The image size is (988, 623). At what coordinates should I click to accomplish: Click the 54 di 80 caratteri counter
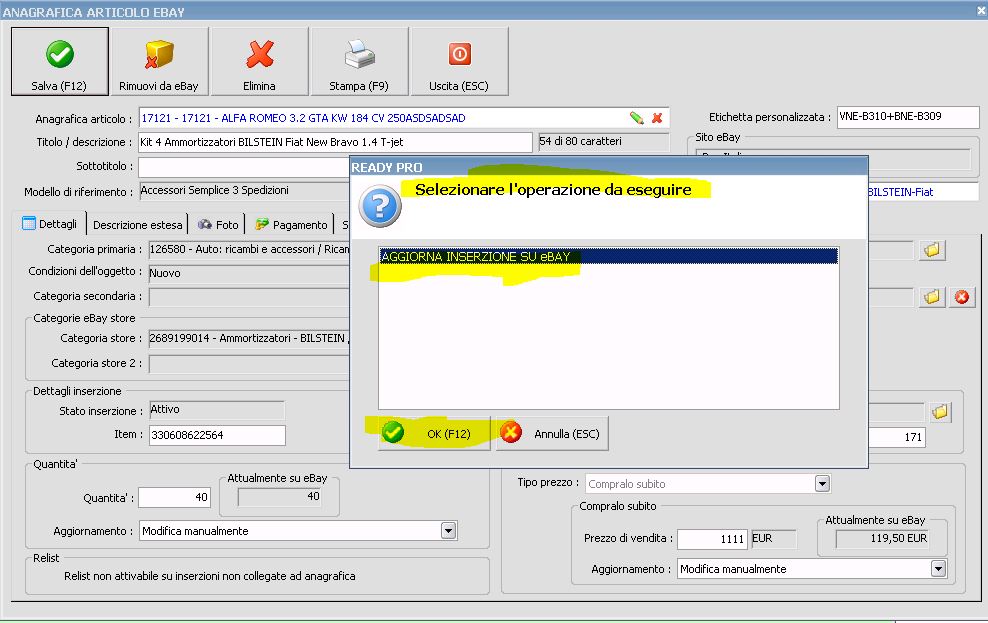[x=603, y=142]
